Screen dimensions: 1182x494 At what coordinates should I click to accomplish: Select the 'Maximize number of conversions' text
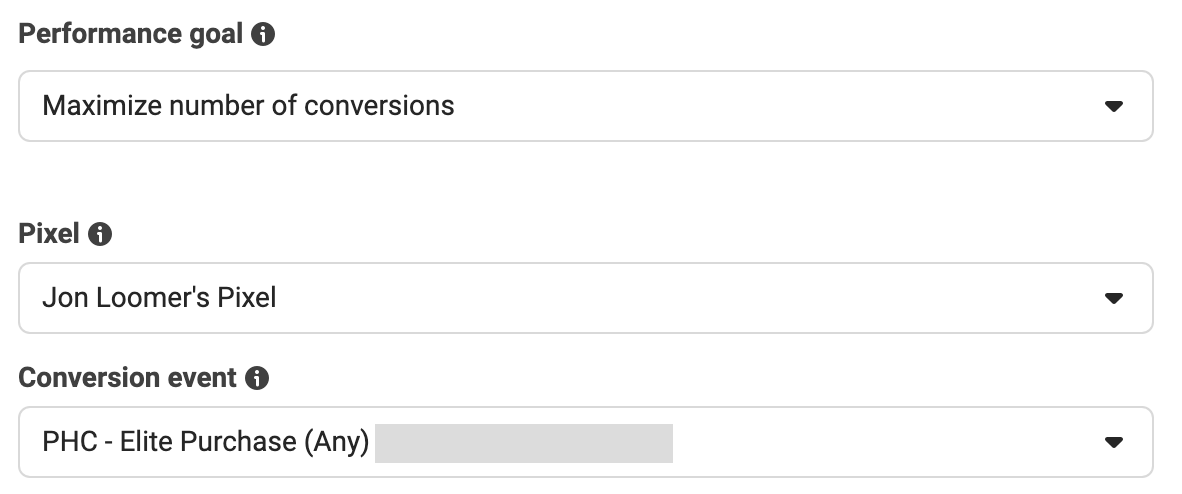coord(248,106)
